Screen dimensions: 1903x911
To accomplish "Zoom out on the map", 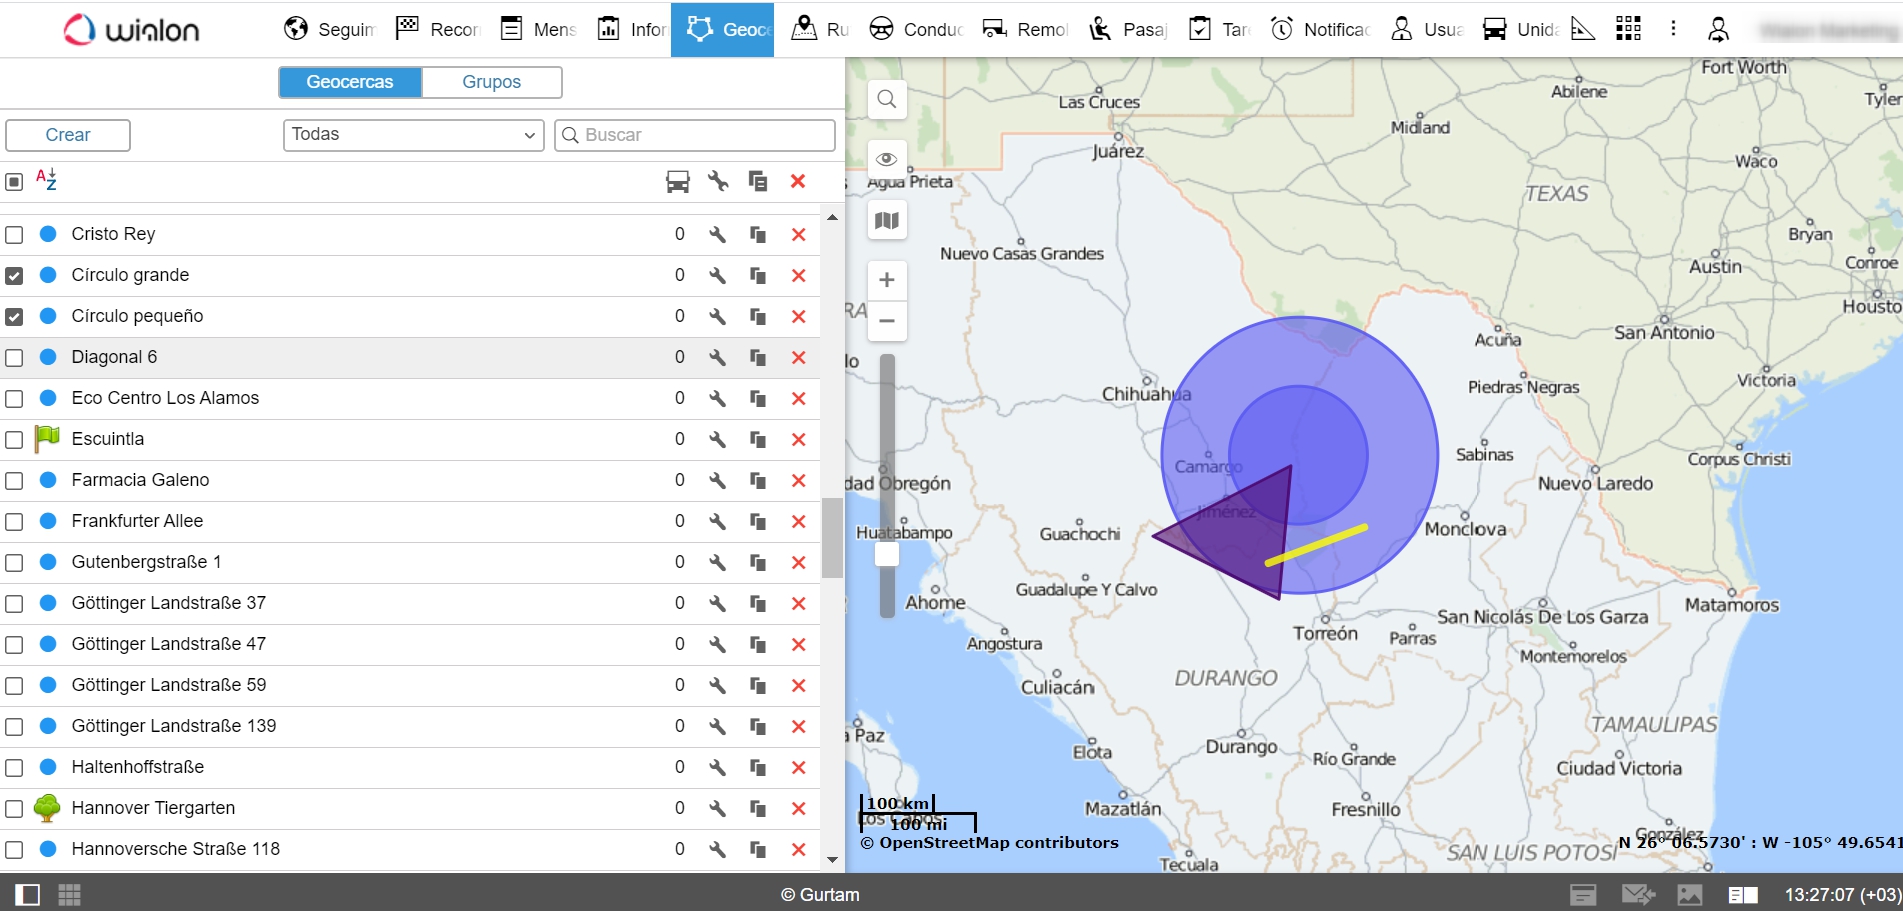I will pos(886,321).
